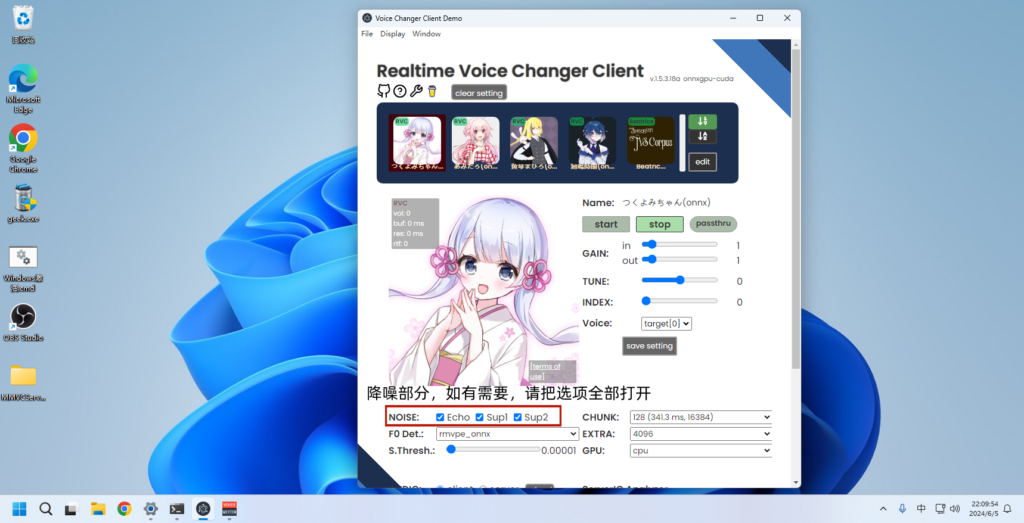Open the Windows Start menu
This screenshot has height=523, width=1024.
click(x=20, y=509)
